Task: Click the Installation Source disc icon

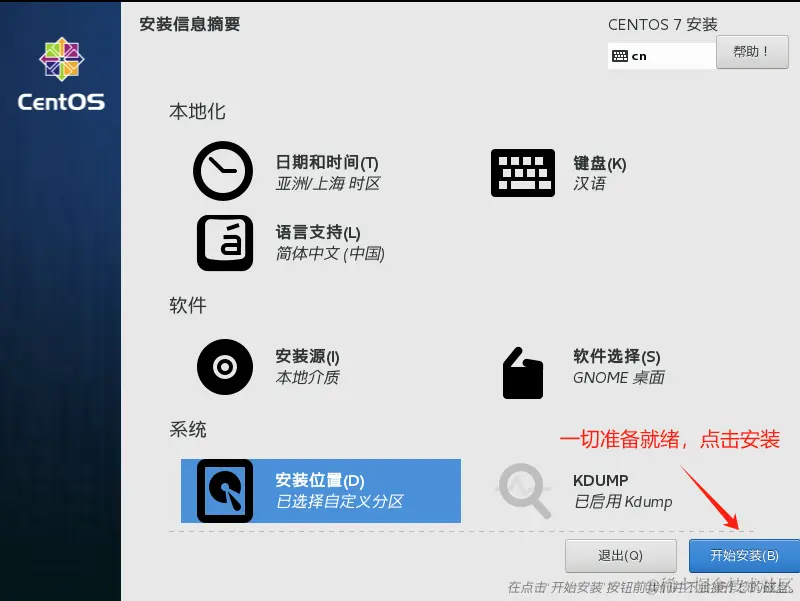Action: (x=225, y=367)
